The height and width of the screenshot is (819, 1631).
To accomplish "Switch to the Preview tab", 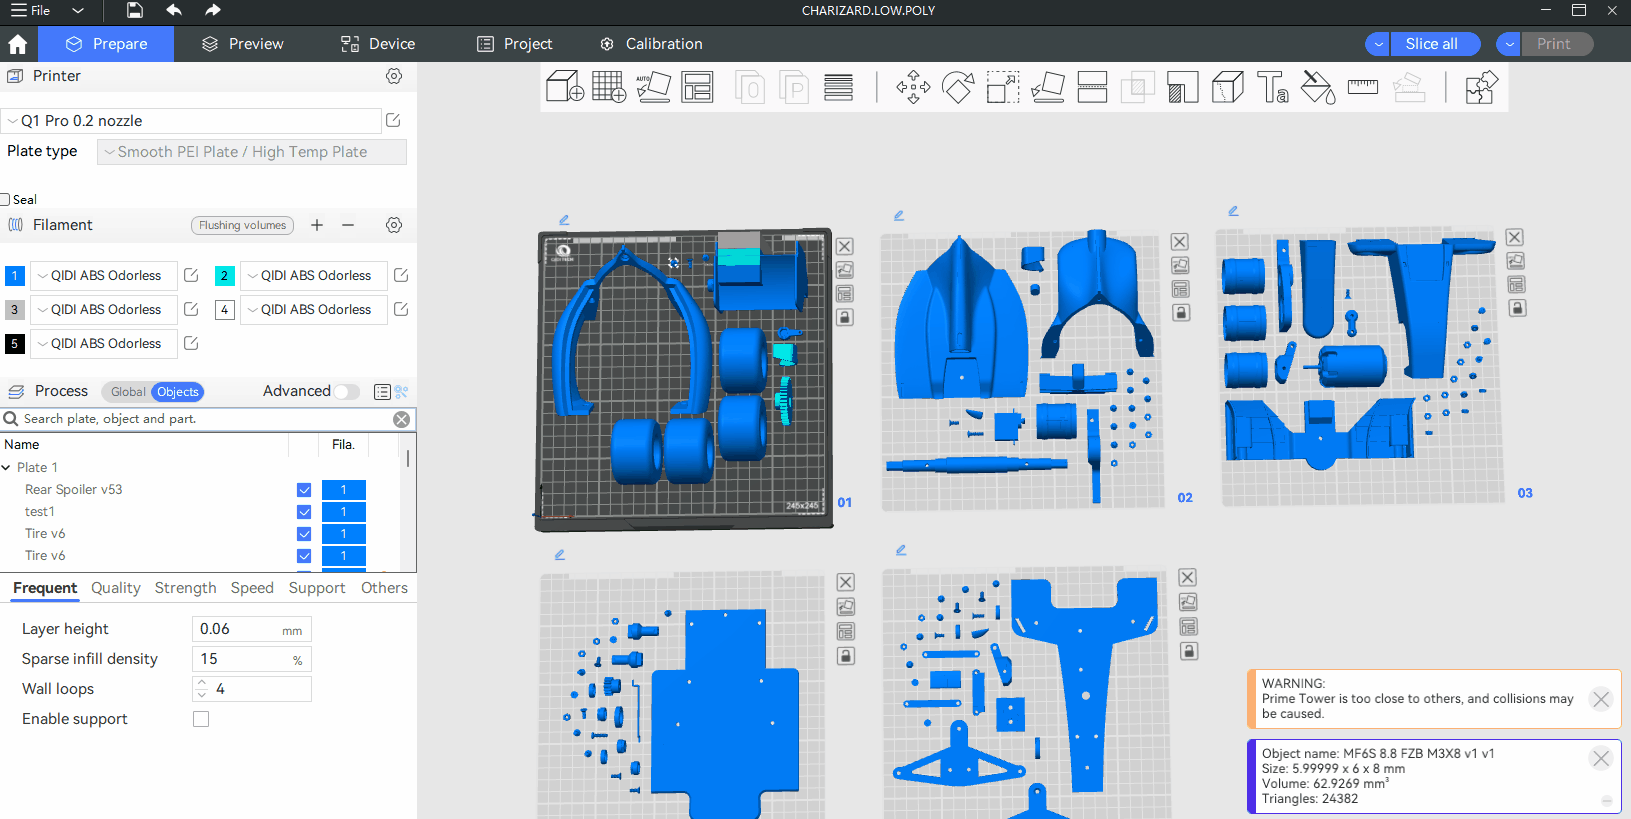I will pyautogui.click(x=243, y=44).
